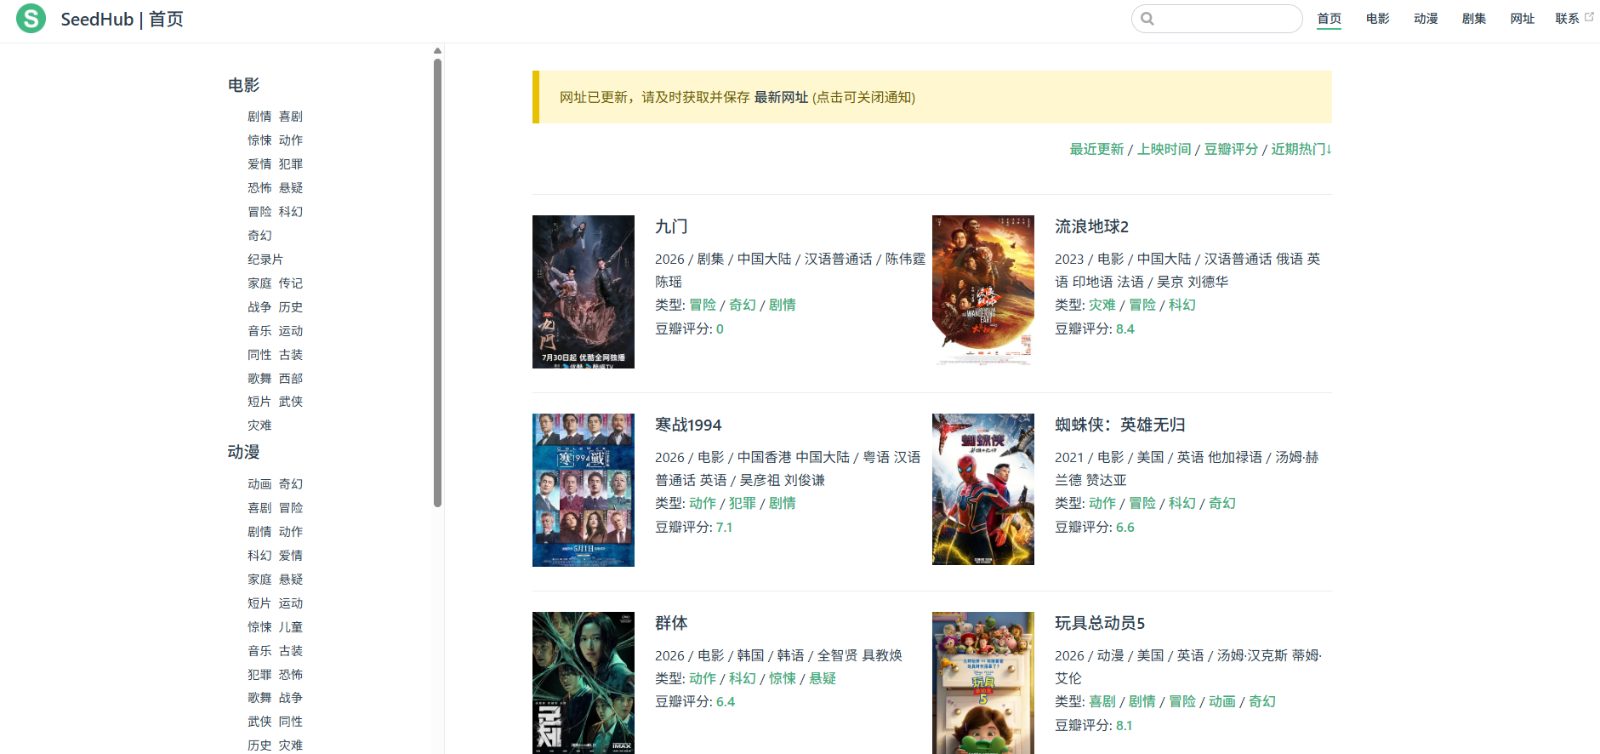Click 惊悚 genre tag under 群体

pyautogui.click(x=782, y=678)
